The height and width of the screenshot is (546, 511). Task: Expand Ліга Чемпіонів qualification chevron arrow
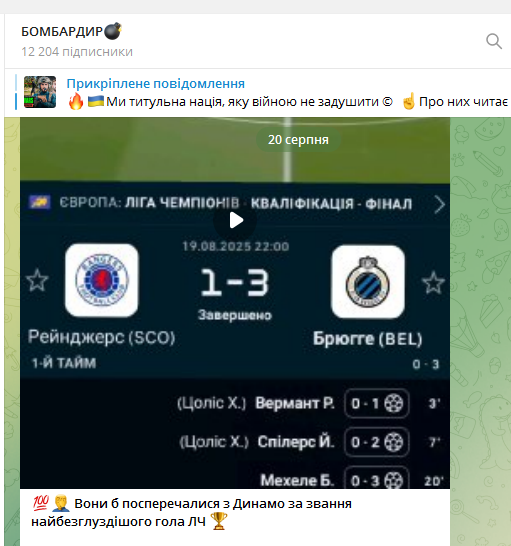[440, 204]
